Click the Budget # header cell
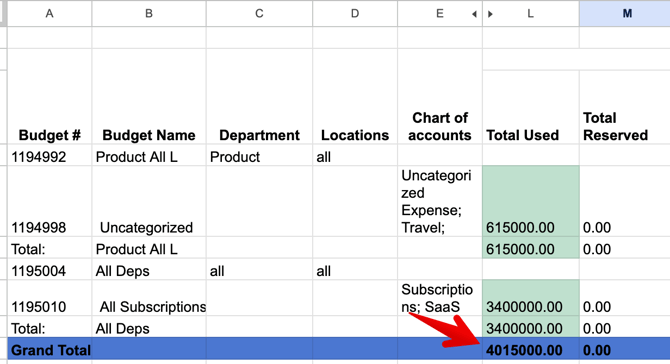Viewport: 670px width, 364px height. [49, 96]
